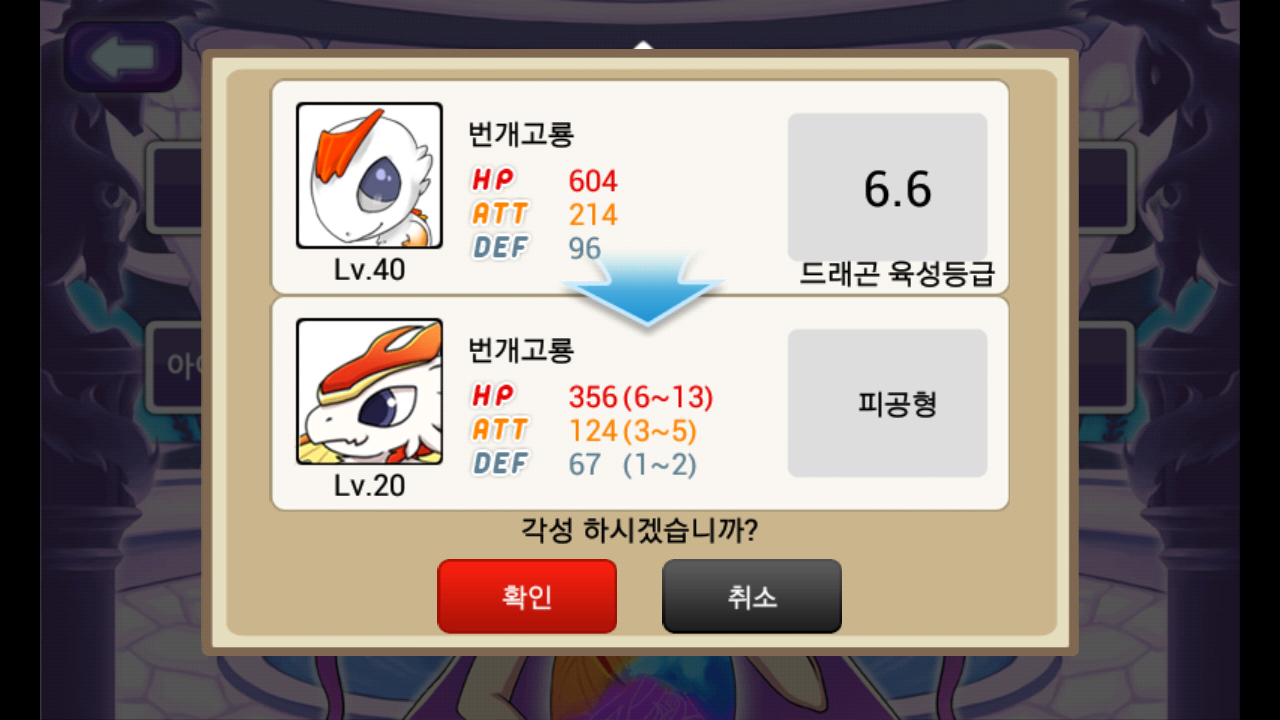The image size is (1280, 720).
Task: Tap the 6.6 dragon growth grade box
Action: pos(888,187)
